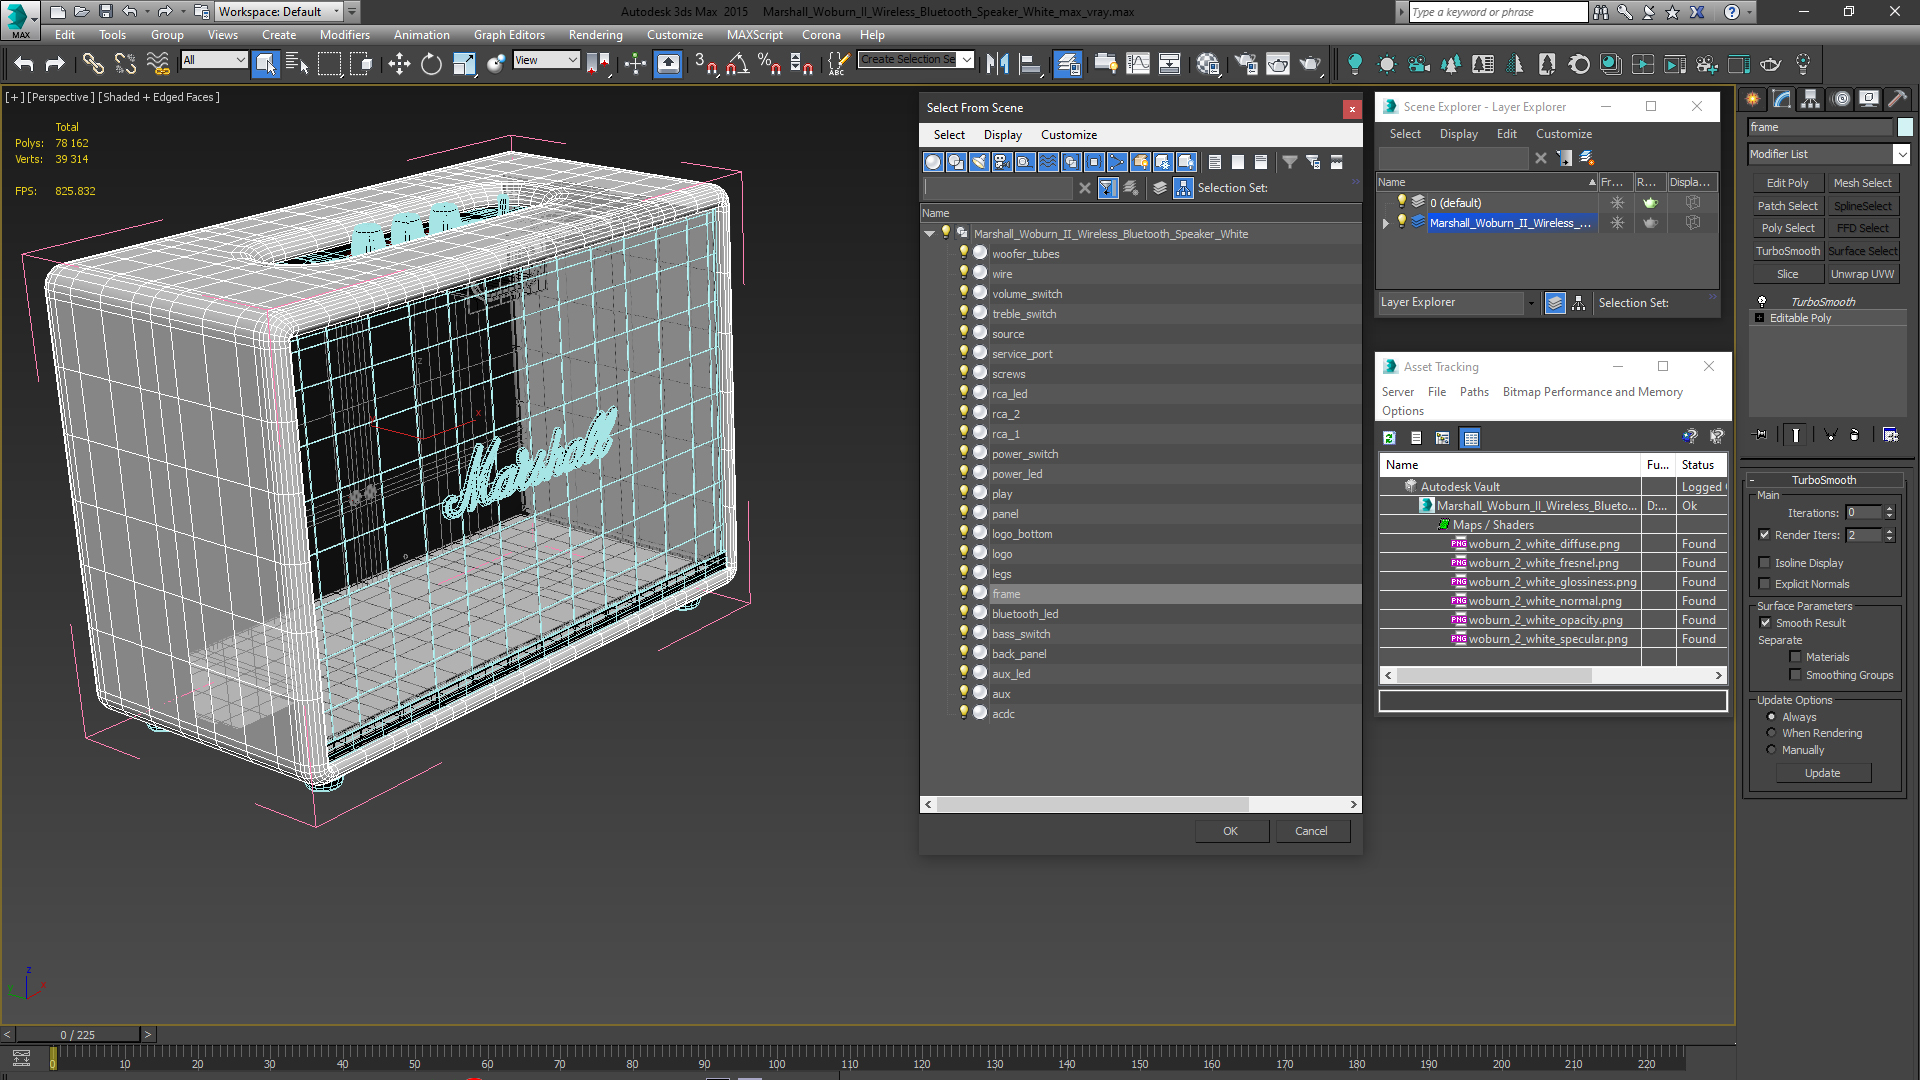Open the Modifier List dropdown
This screenshot has height=1080, width=1920.
coord(1901,154)
